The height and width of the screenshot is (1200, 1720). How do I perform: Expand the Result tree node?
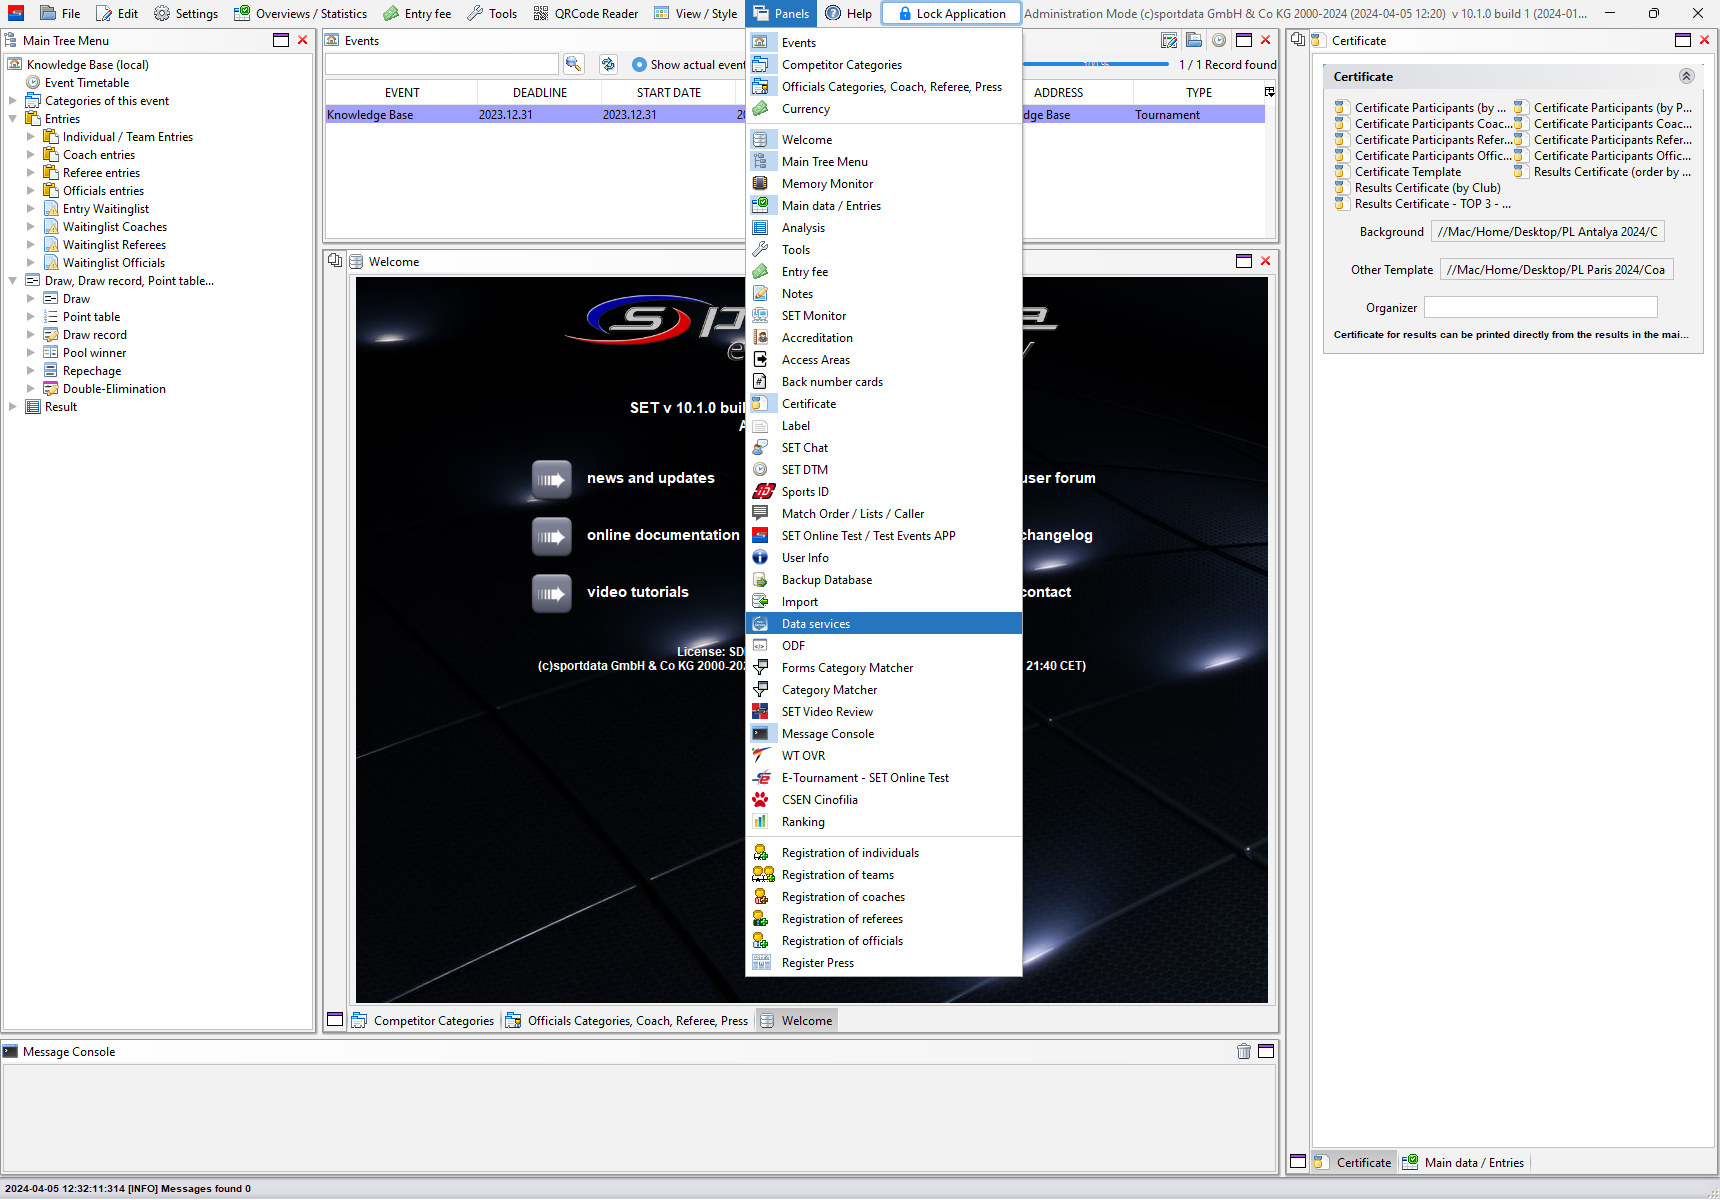click(12, 407)
